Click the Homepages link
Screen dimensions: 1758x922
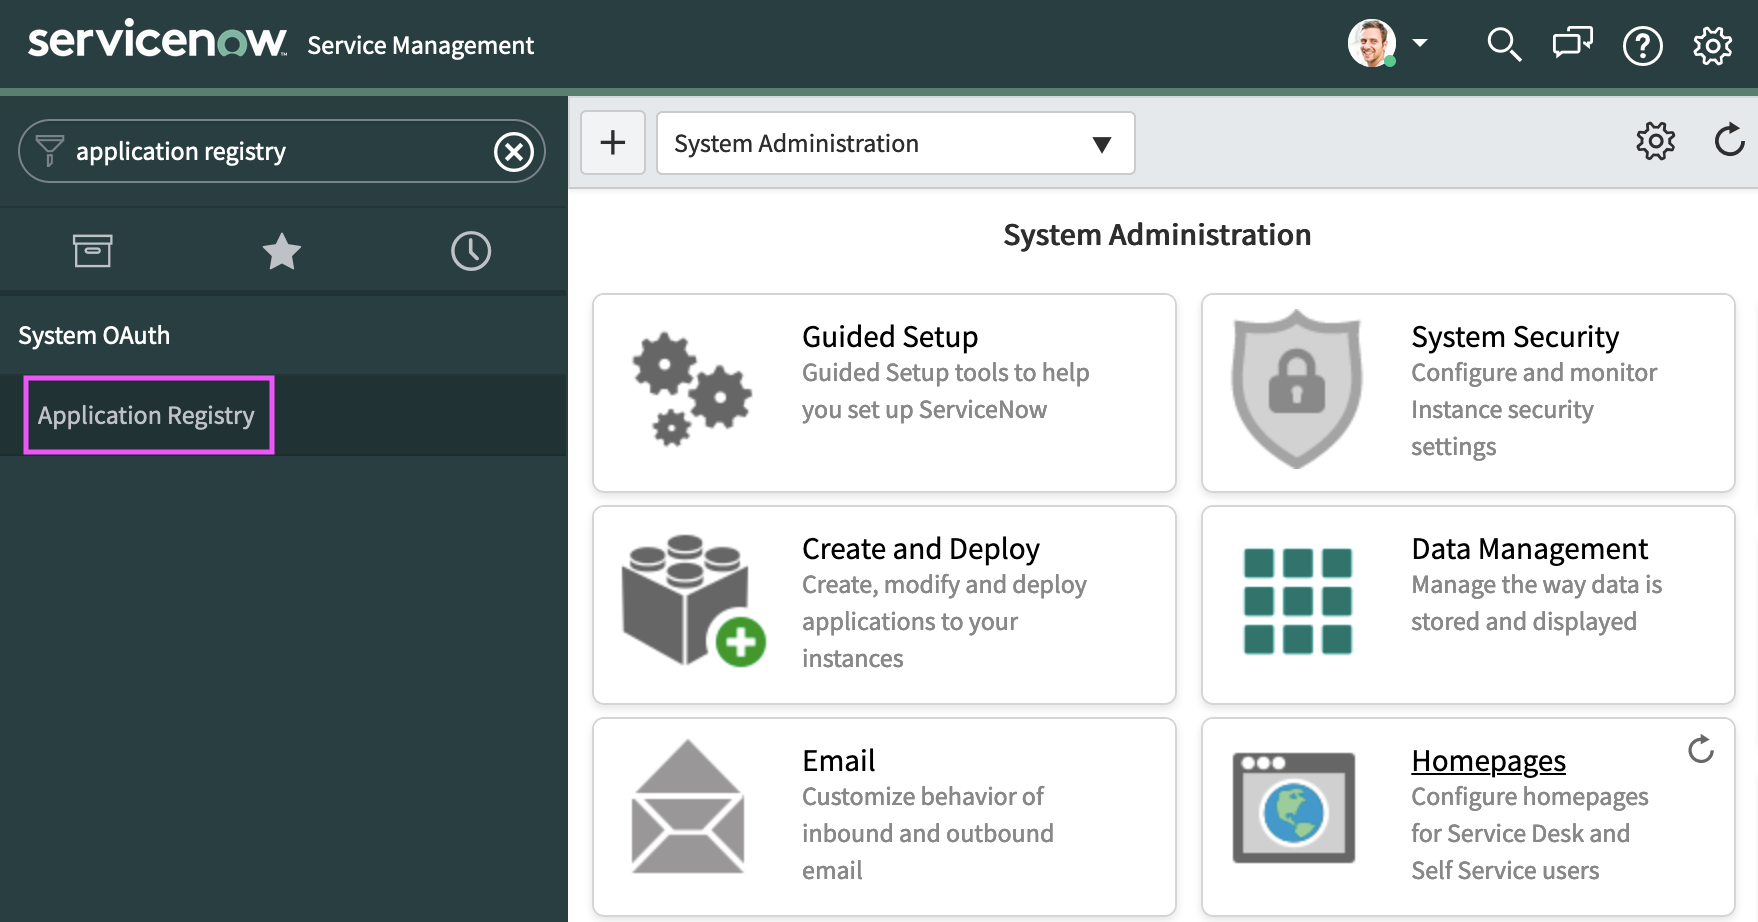(1488, 761)
